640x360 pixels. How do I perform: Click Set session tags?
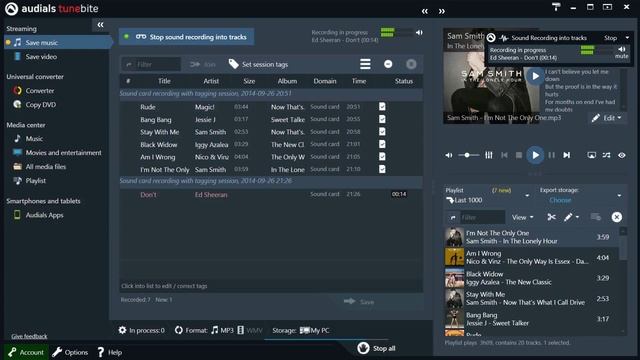click(258, 64)
